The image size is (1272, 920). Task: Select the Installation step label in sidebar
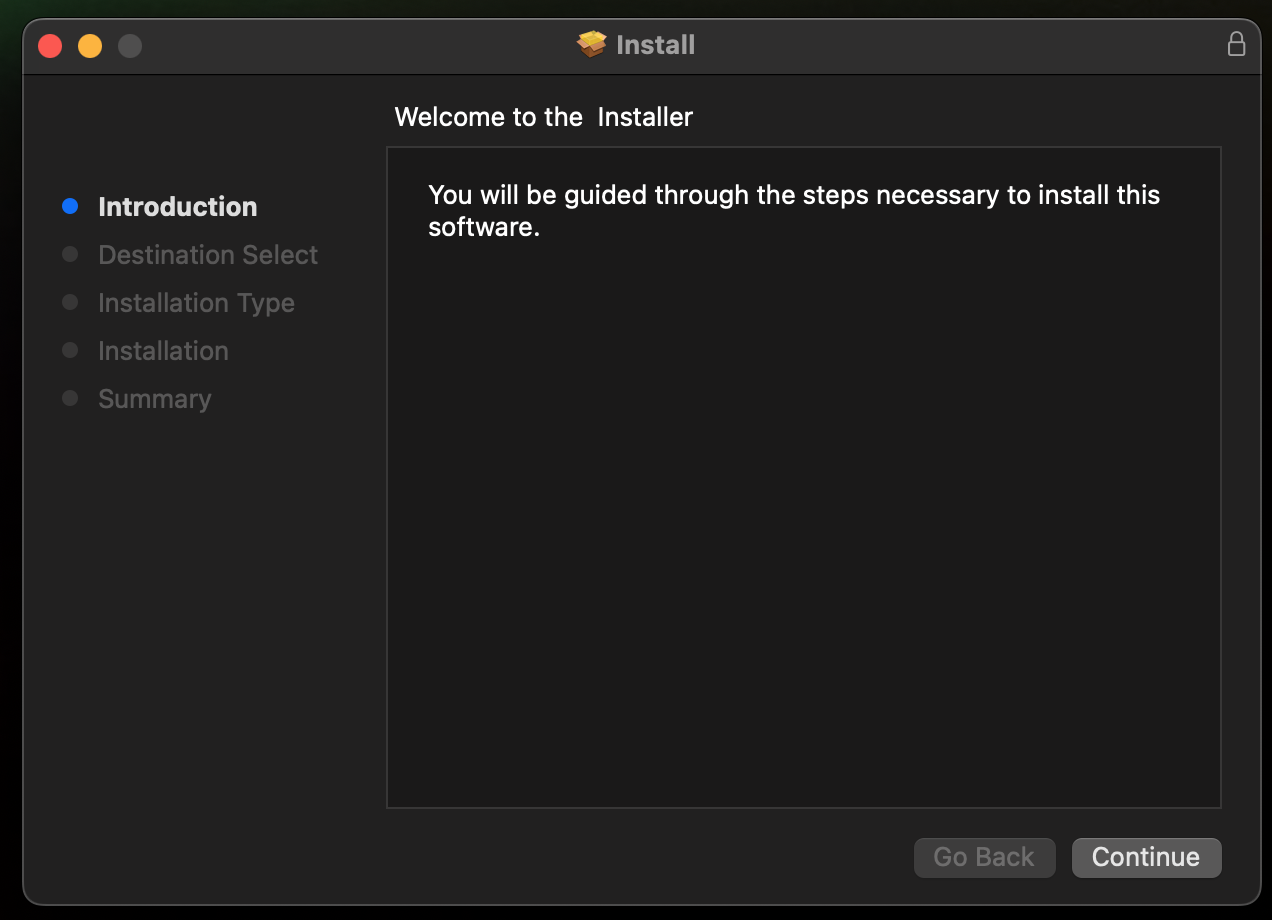163,351
